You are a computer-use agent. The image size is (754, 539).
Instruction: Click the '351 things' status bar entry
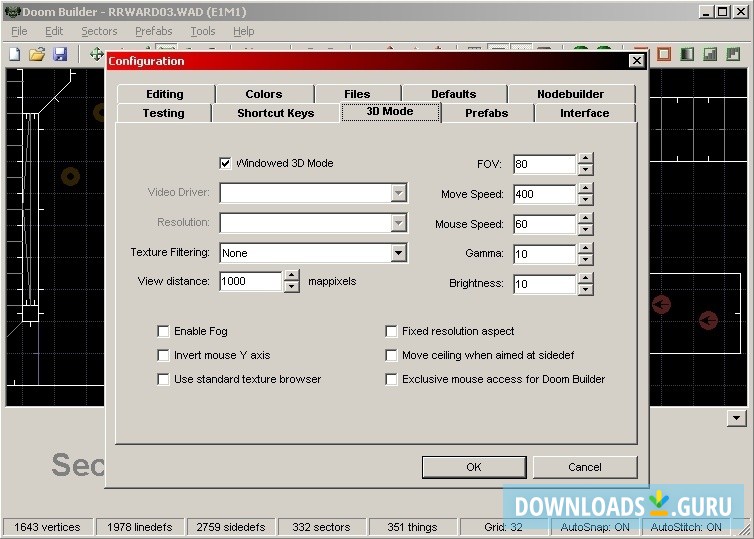click(412, 527)
